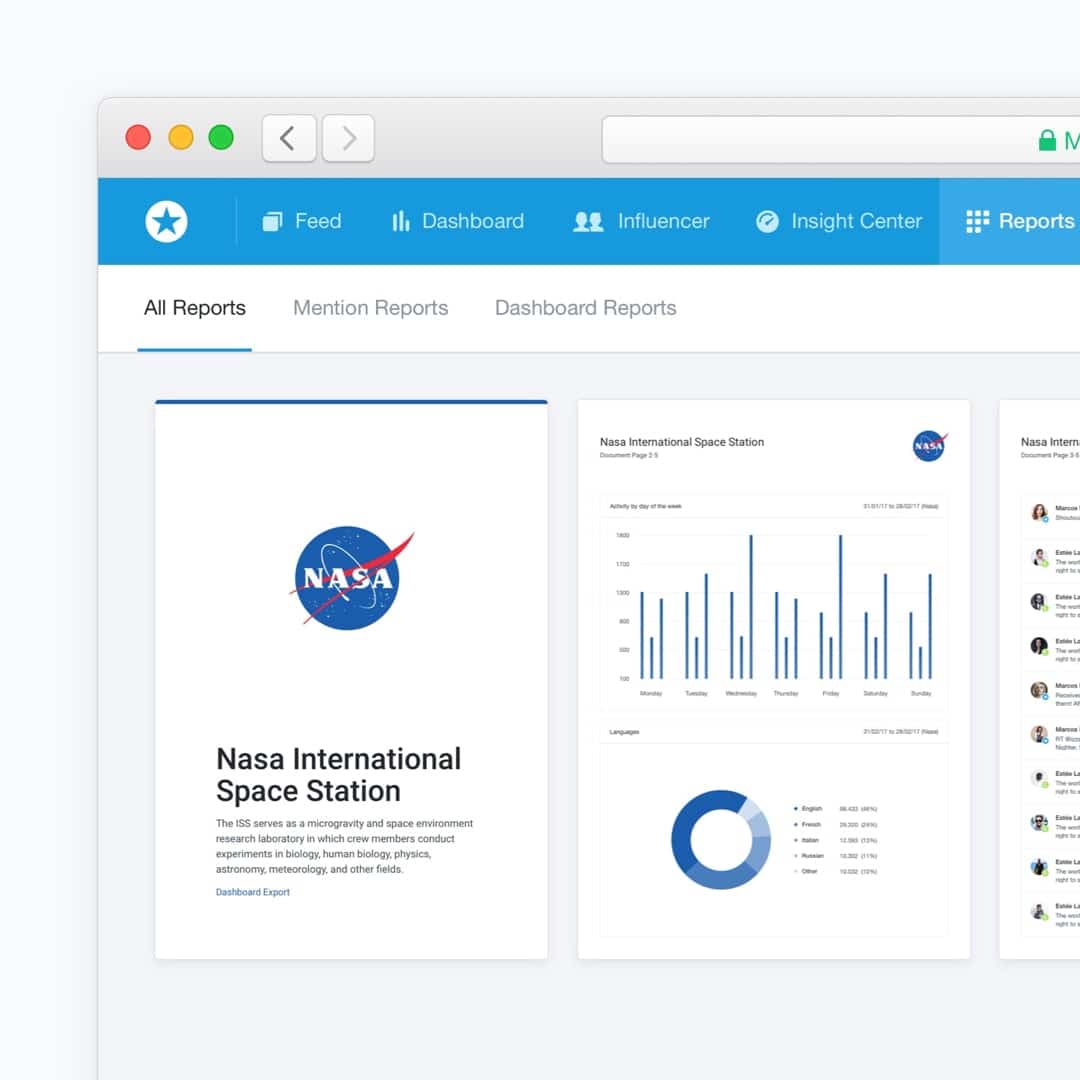The image size is (1080, 1080).
Task: Click the Reports grid icon
Action: click(x=977, y=221)
